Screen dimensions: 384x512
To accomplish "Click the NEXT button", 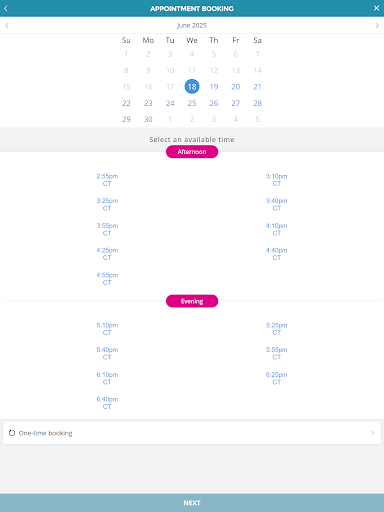I will click(x=192, y=503).
